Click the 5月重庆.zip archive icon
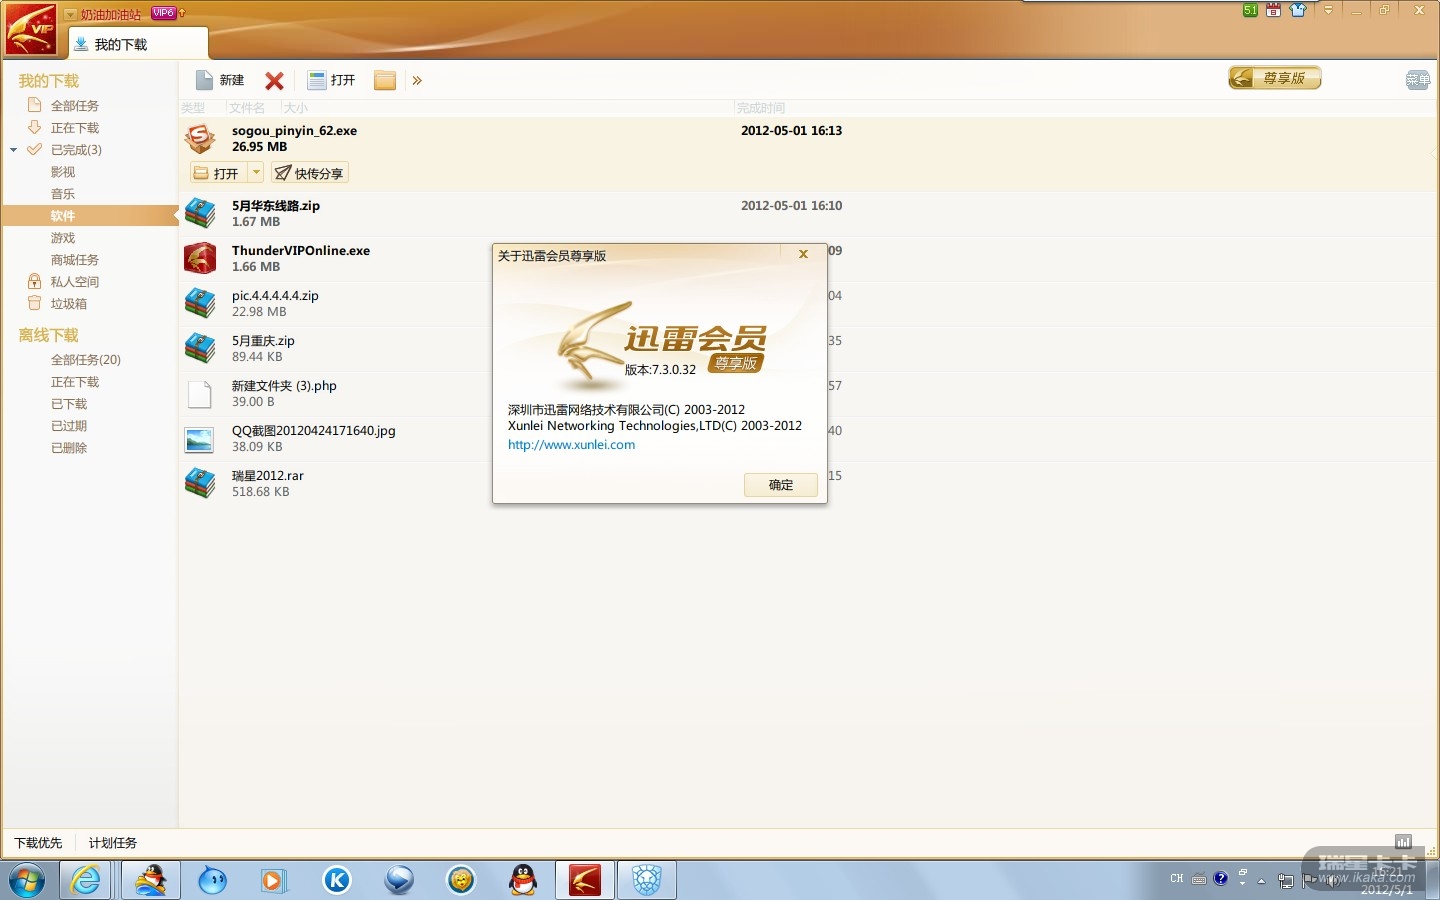Viewport: 1440px width, 900px height. point(200,348)
